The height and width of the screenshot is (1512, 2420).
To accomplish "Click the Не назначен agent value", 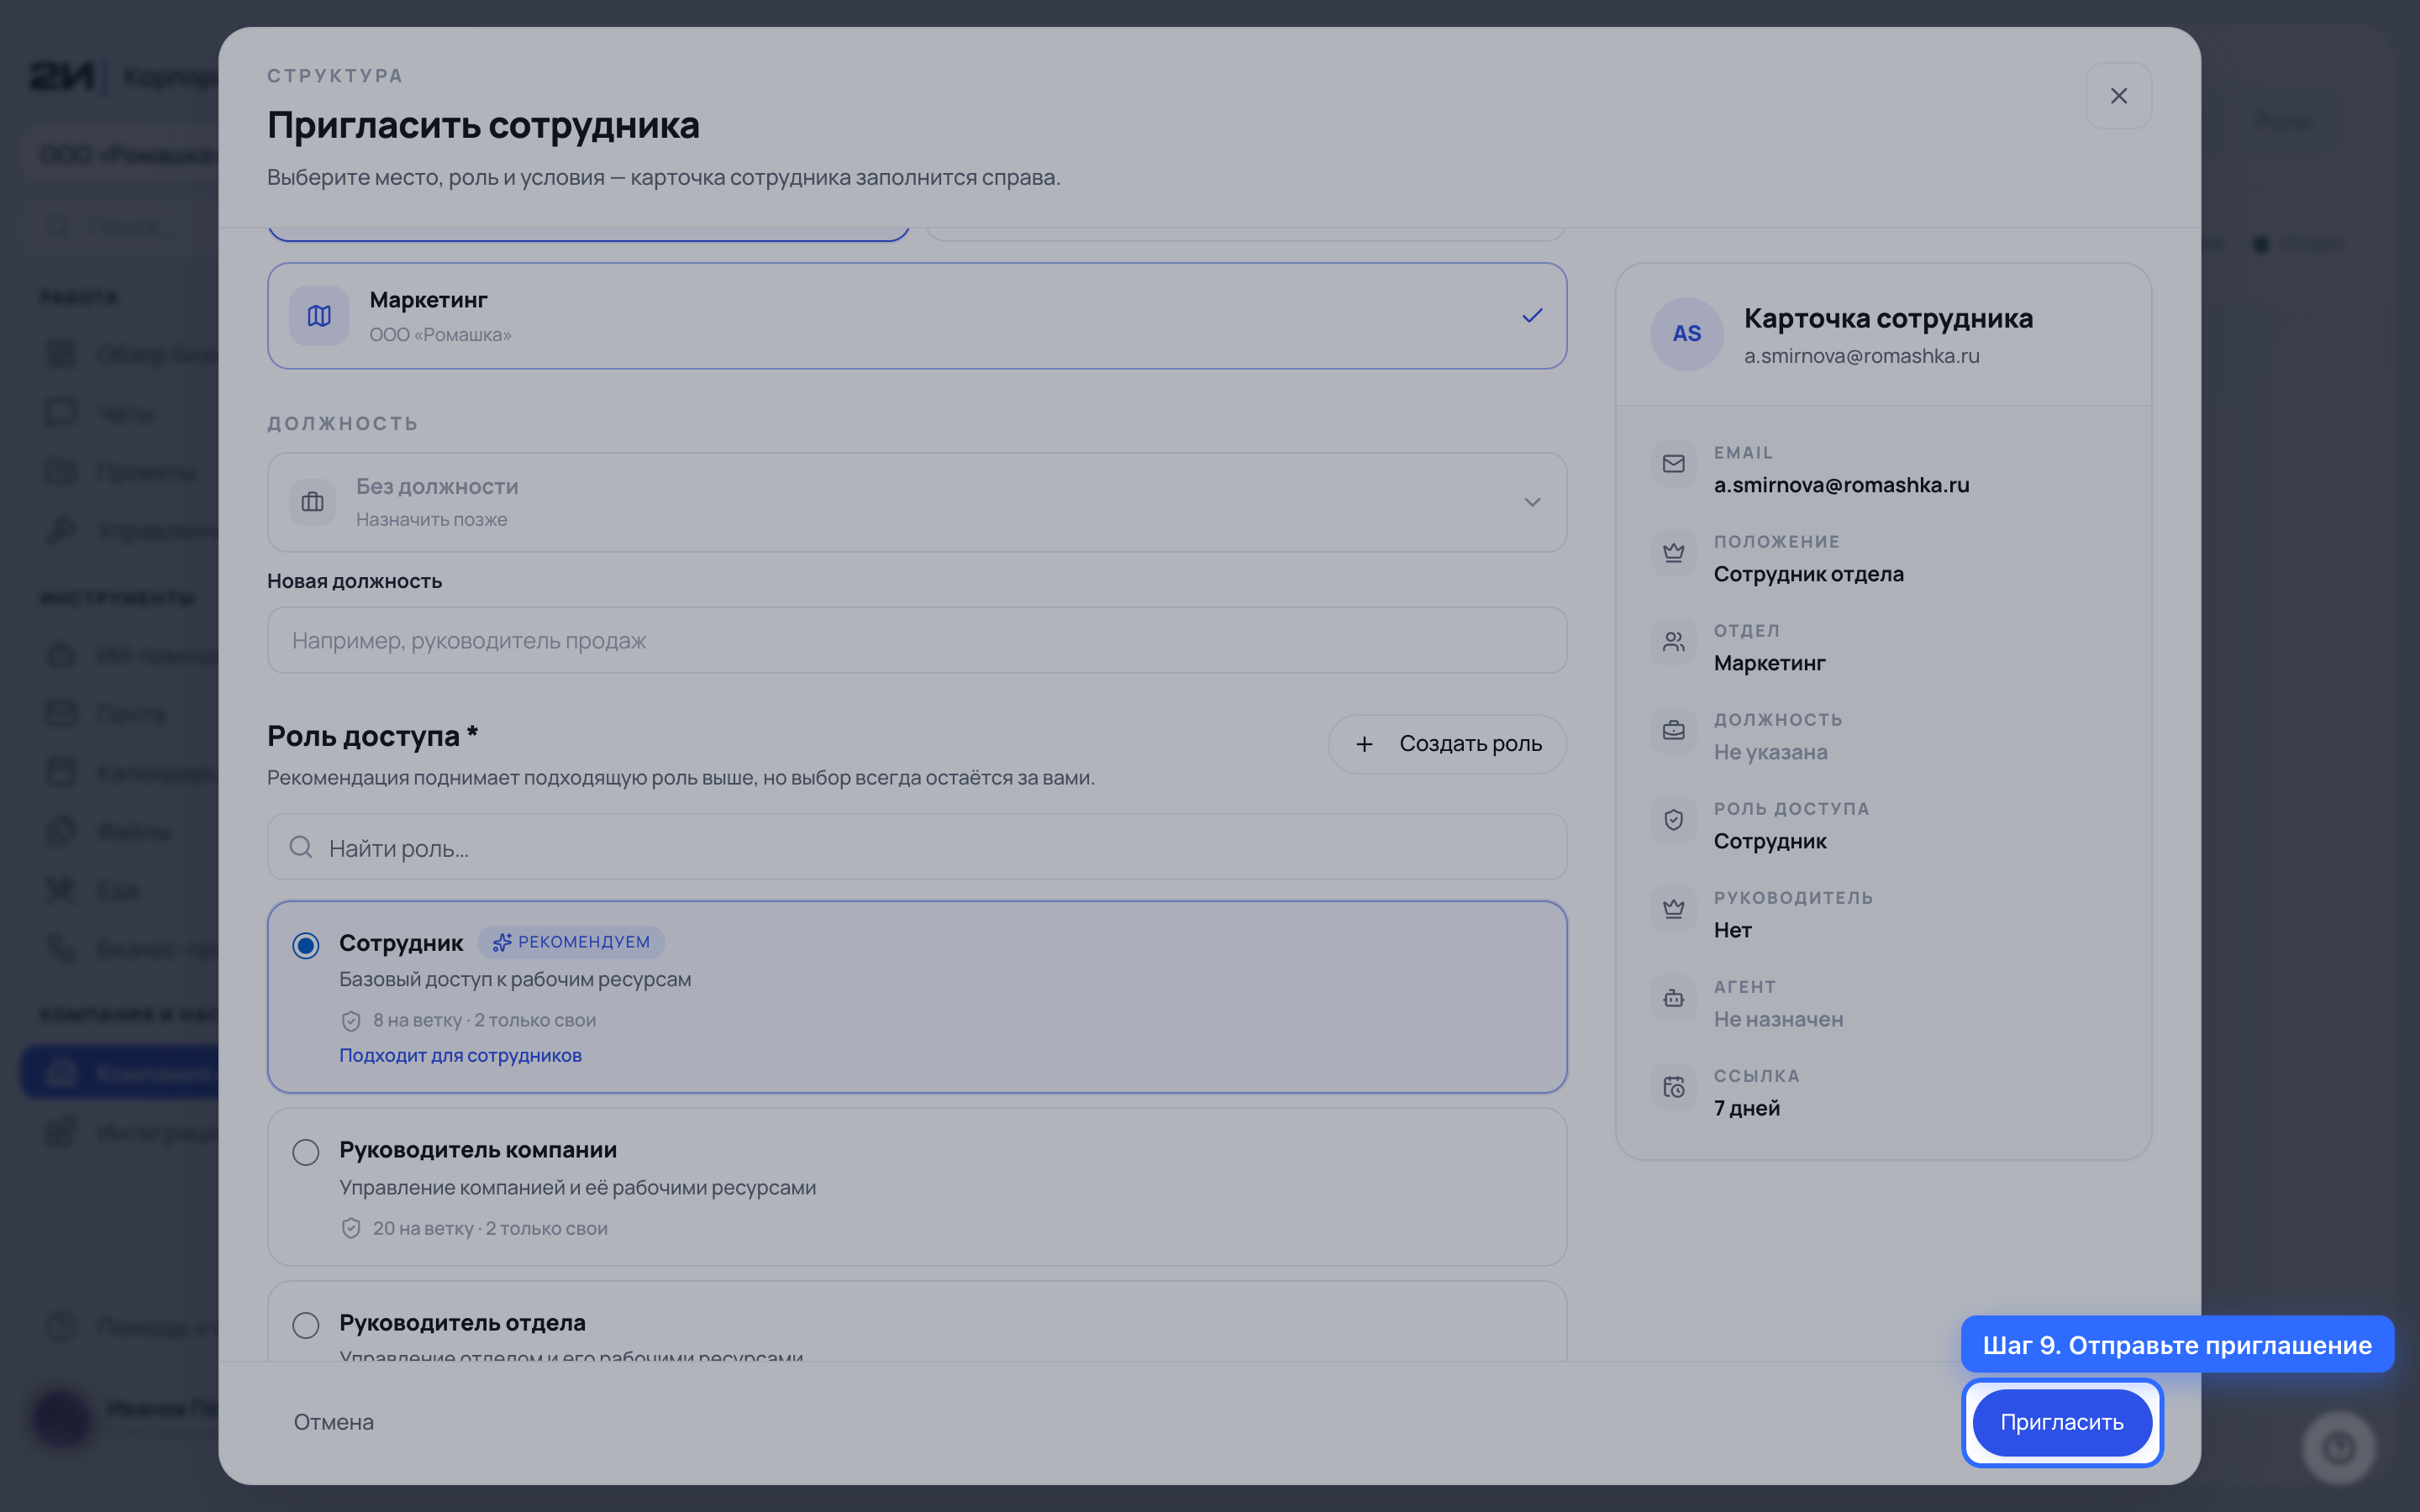I will tap(1778, 1019).
